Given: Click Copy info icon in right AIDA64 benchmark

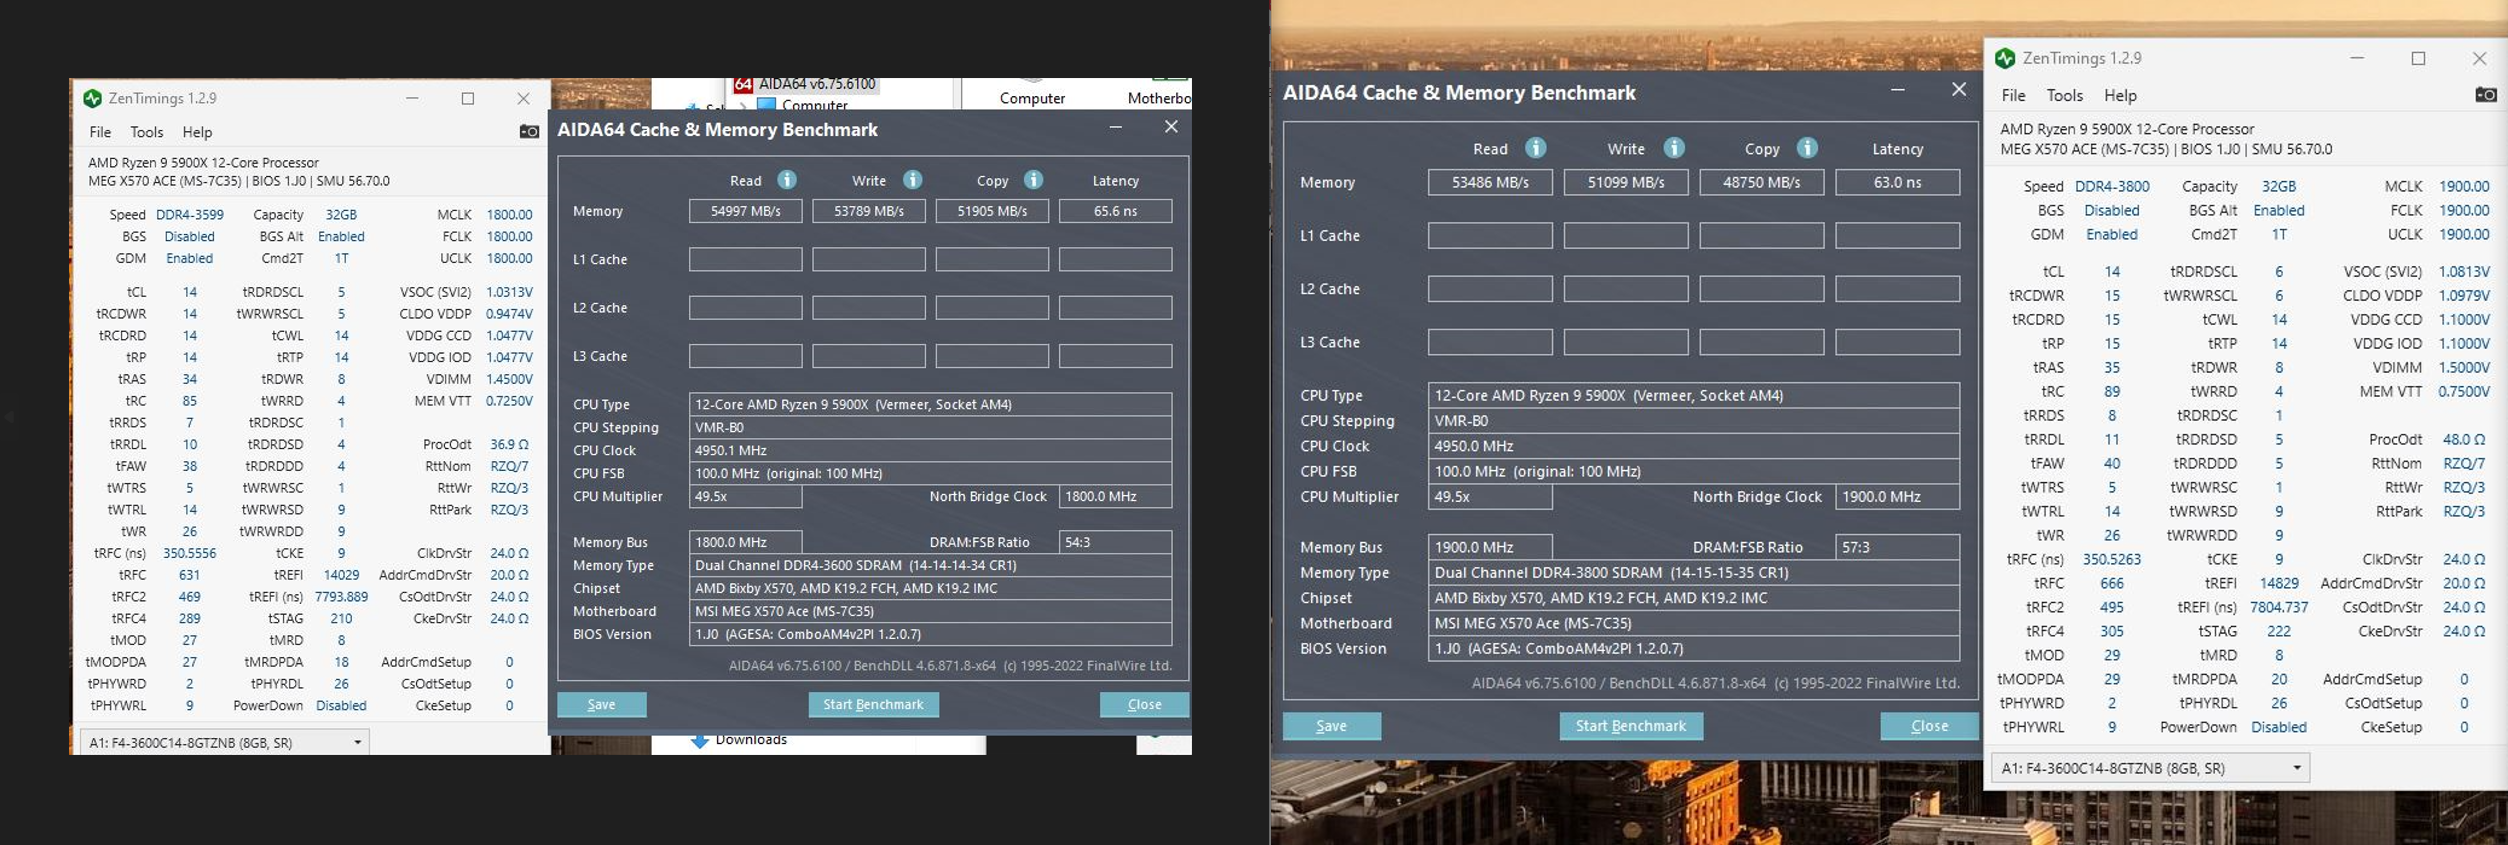Looking at the screenshot, I should point(1807,148).
